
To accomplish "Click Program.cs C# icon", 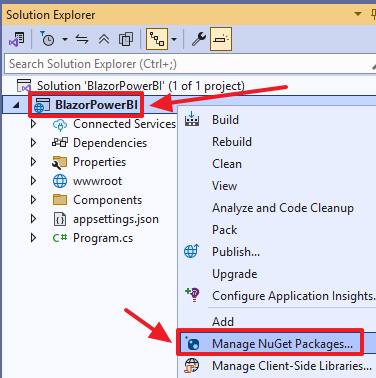I will (x=60, y=238).
